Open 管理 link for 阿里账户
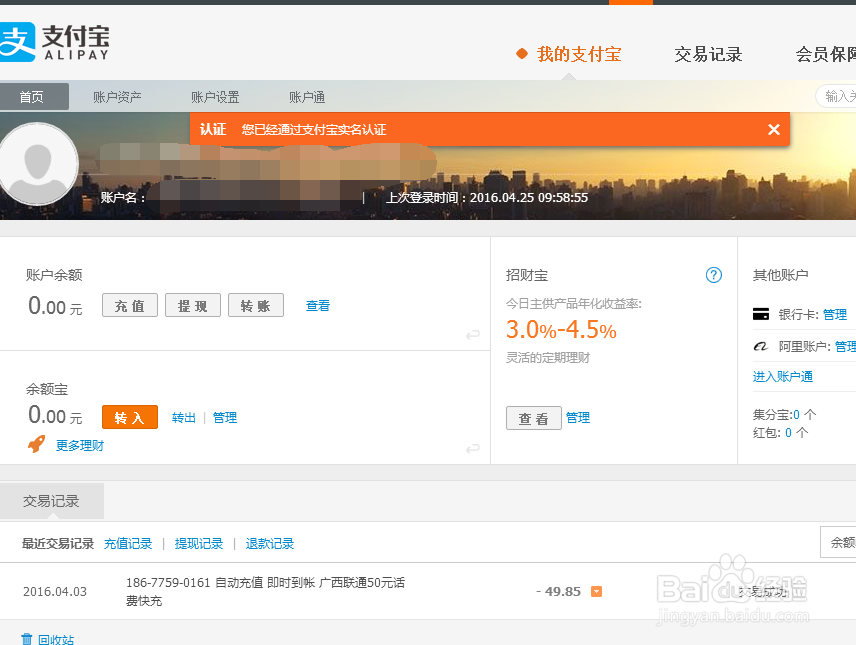Screen dimensions: 856x645 point(845,347)
